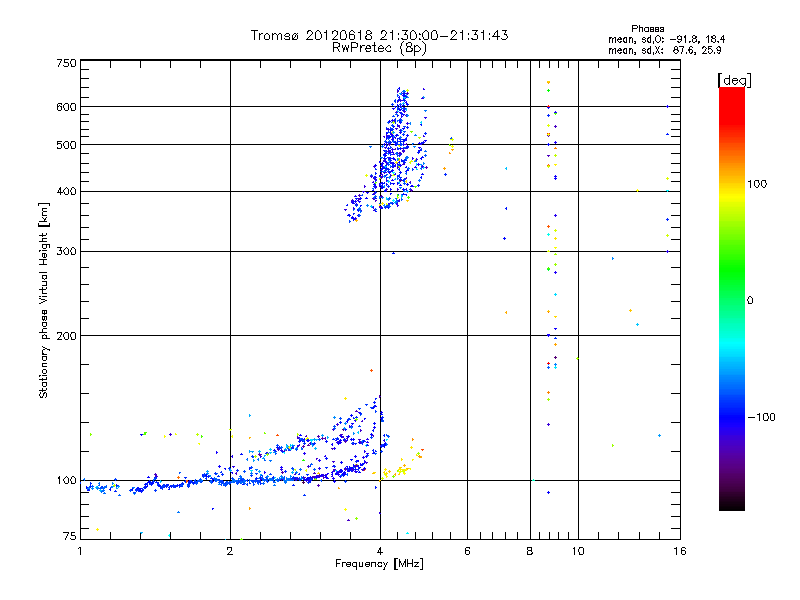The width and height of the screenshot is (800, 600).
Task: Click the y-axis label '500'
Action: 67,145
